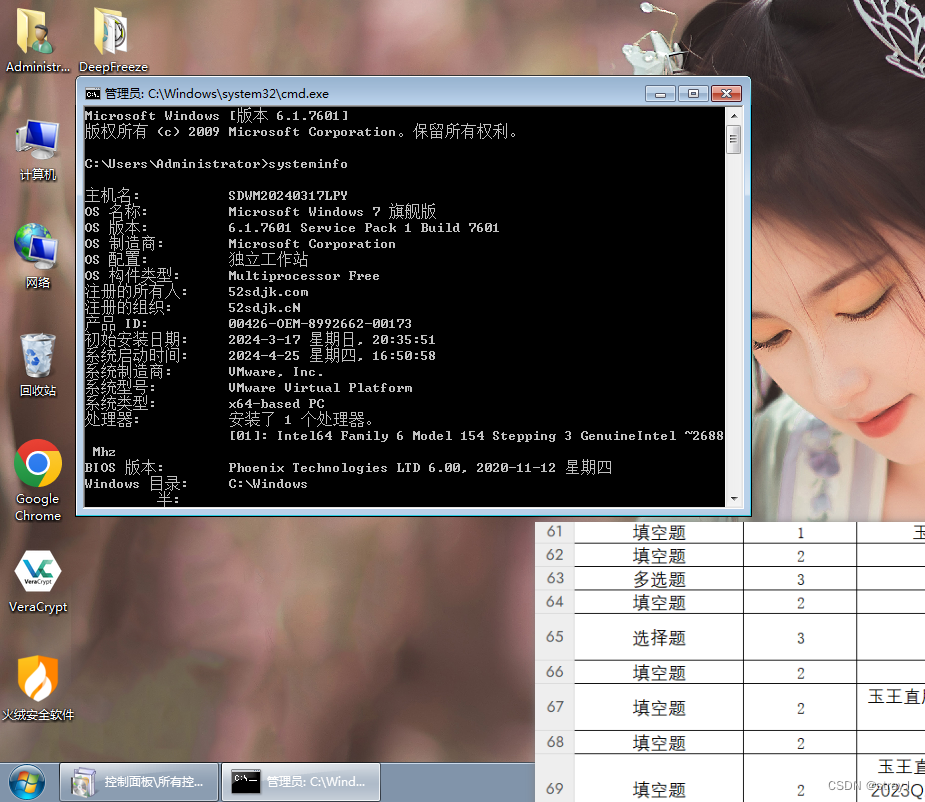Screen dimensions: 925x802
Task: Click the cmd scrollbar thumb
Action: (734, 139)
